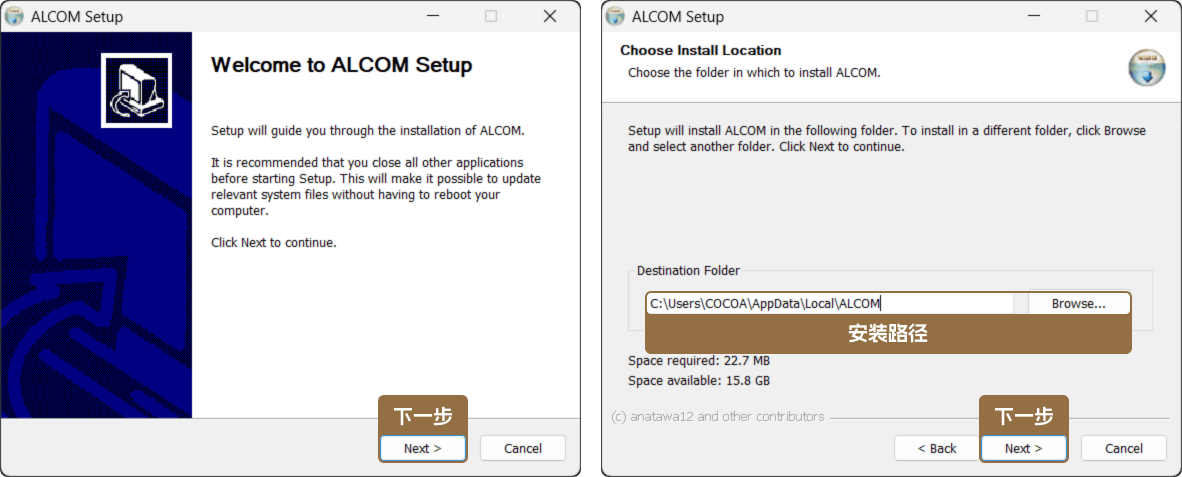This screenshot has height=477, width=1182.
Task: Click the globe installer icon beside Choose Install Location
Action: coord(1146,68)
